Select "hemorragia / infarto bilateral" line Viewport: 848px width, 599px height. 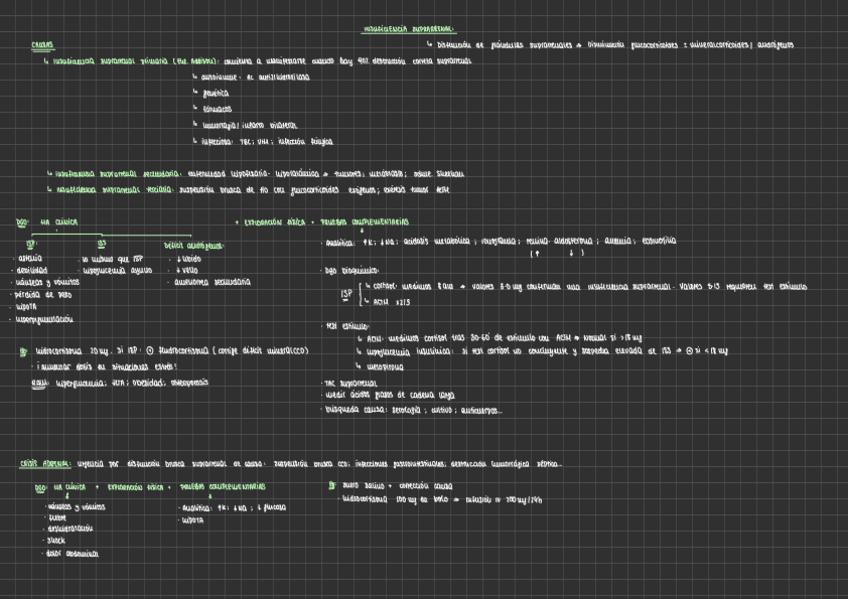(x=249, y=125)
